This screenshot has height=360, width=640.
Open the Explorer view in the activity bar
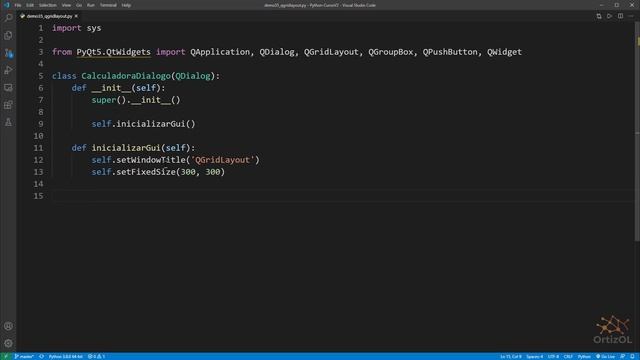(8, 36)
